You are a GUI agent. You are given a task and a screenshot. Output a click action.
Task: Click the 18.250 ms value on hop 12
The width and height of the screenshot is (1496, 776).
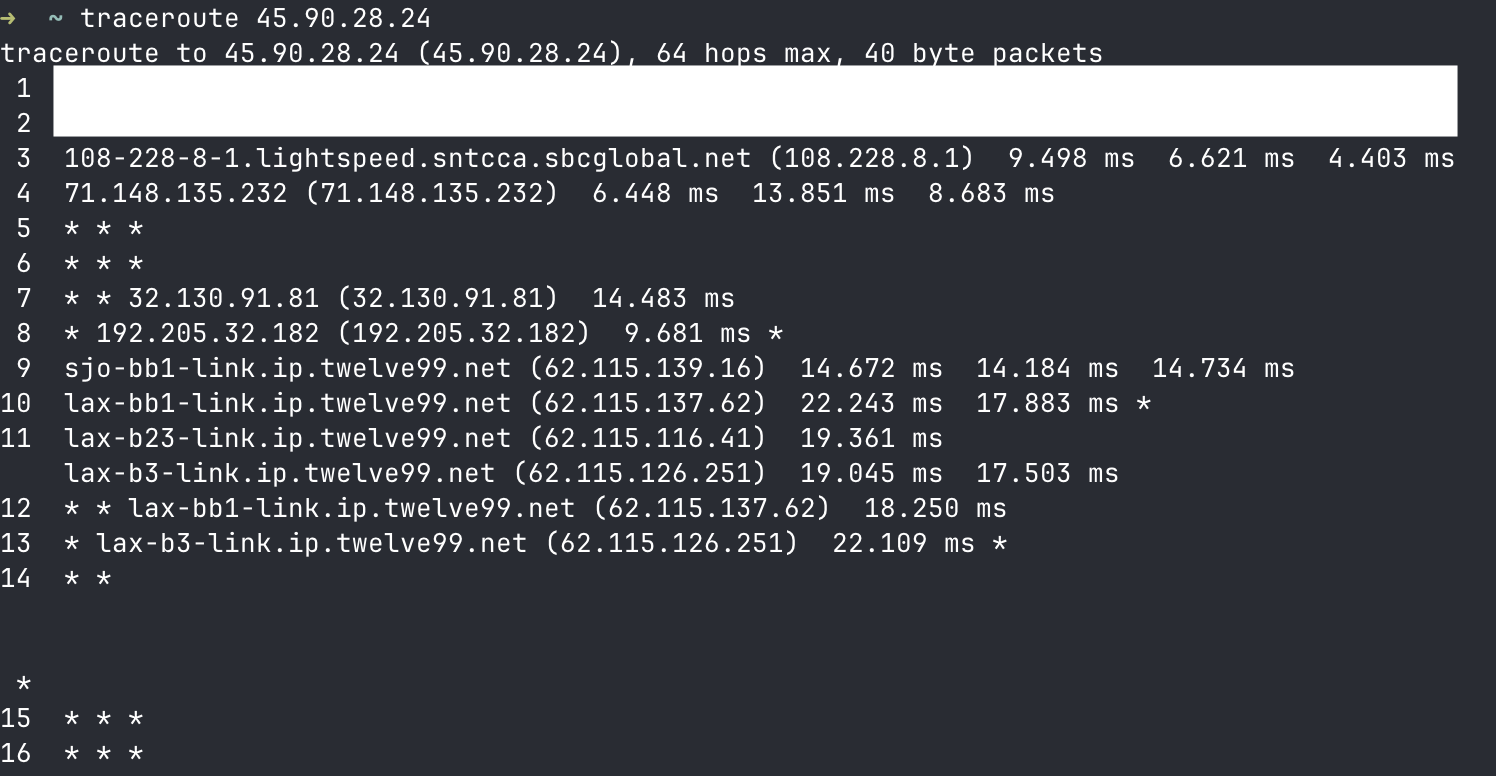pos(934,508)
